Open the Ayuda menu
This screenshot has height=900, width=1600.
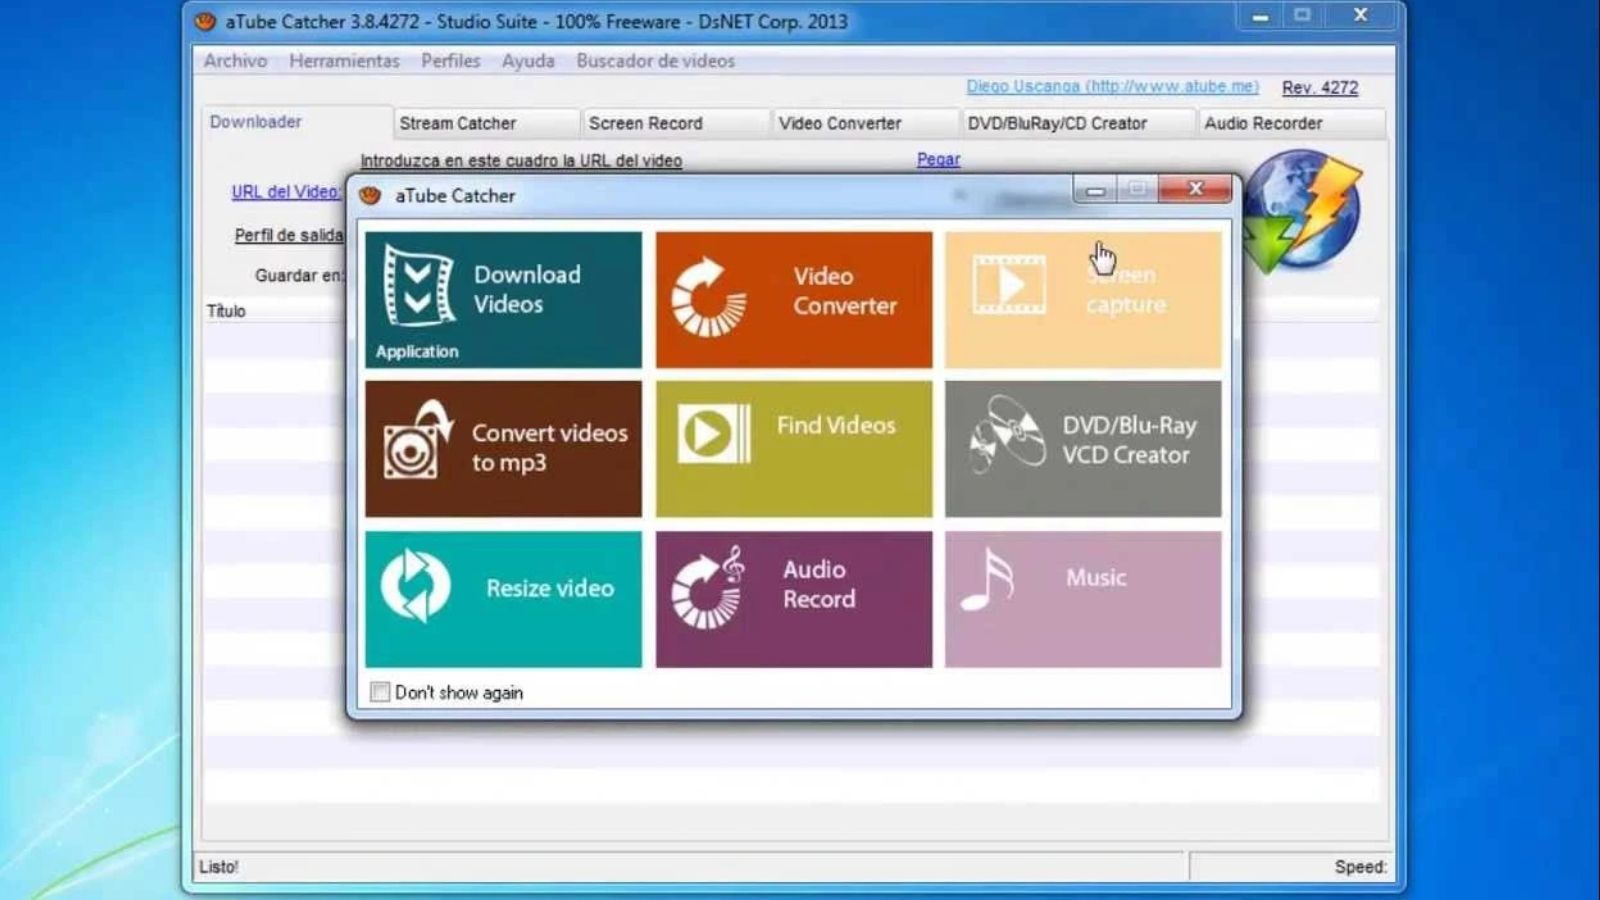coord(528,61)
